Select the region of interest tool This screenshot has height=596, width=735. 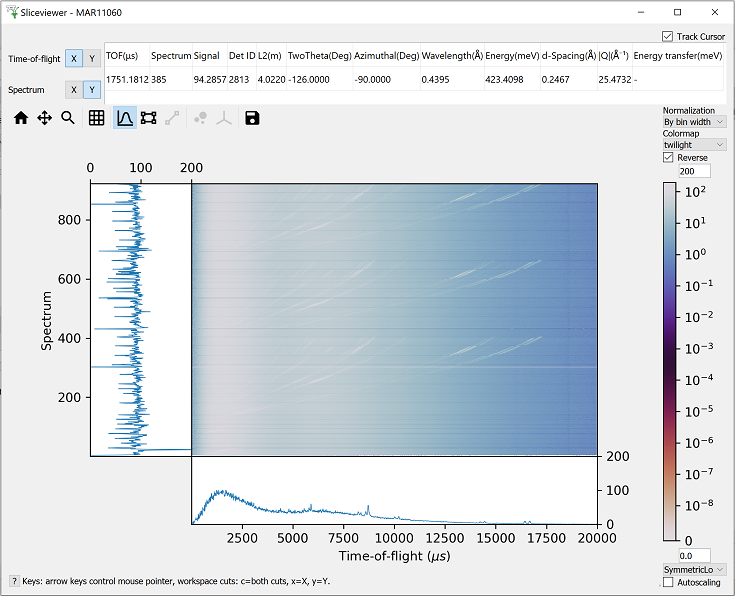[149, 118]
